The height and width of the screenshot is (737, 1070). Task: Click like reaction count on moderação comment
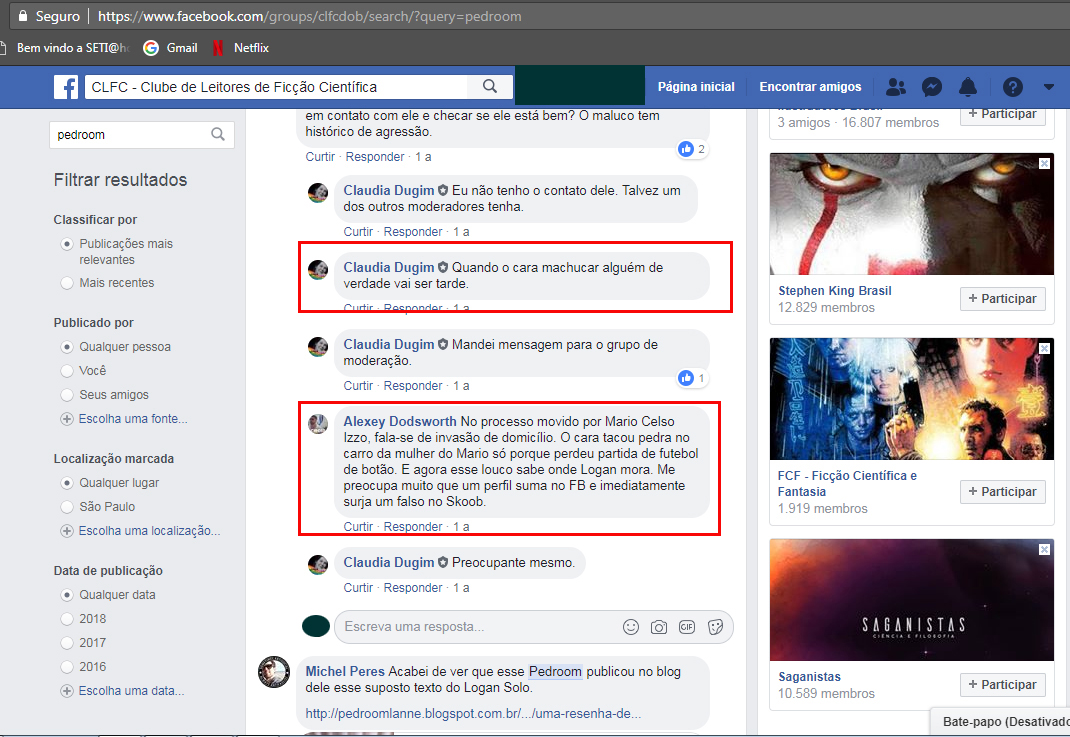692,377
